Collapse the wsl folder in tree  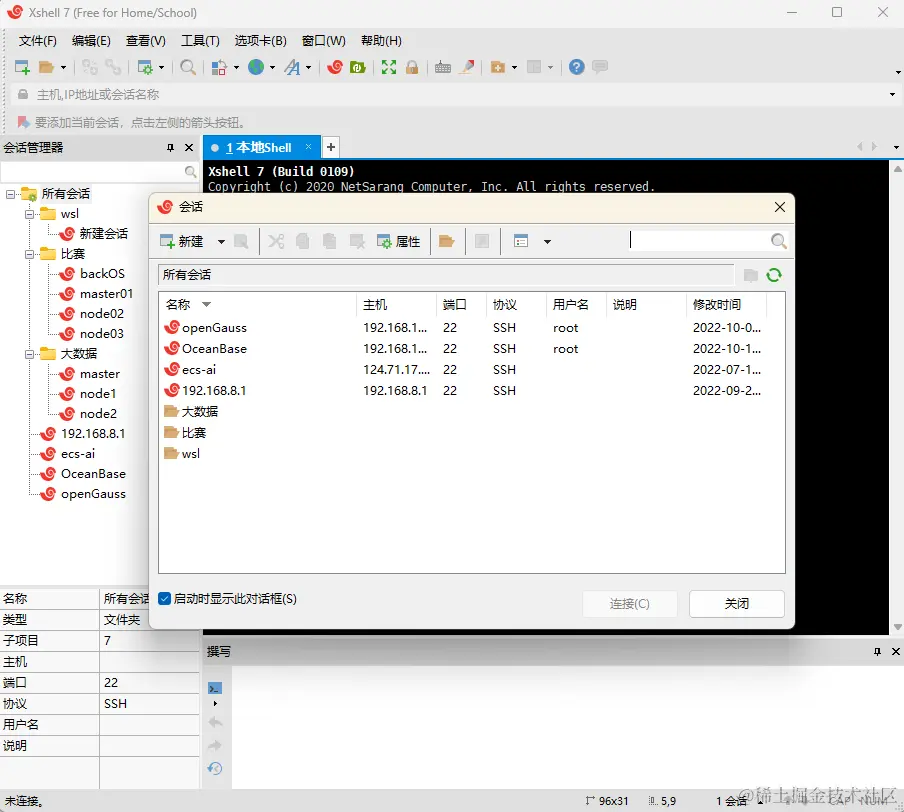[29, 215]
